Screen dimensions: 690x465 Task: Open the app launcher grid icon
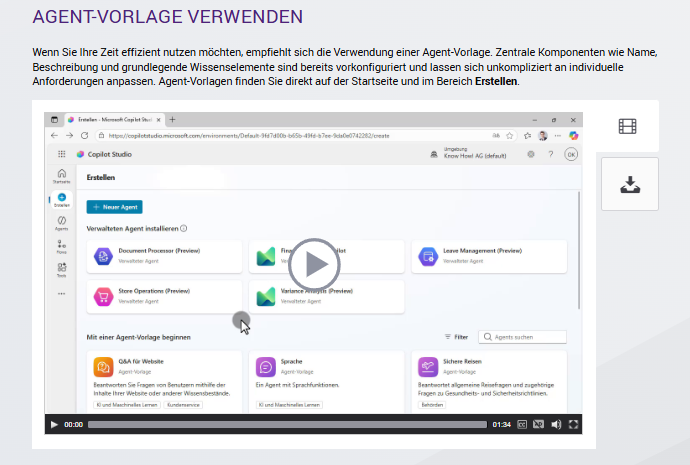[62, 154]
